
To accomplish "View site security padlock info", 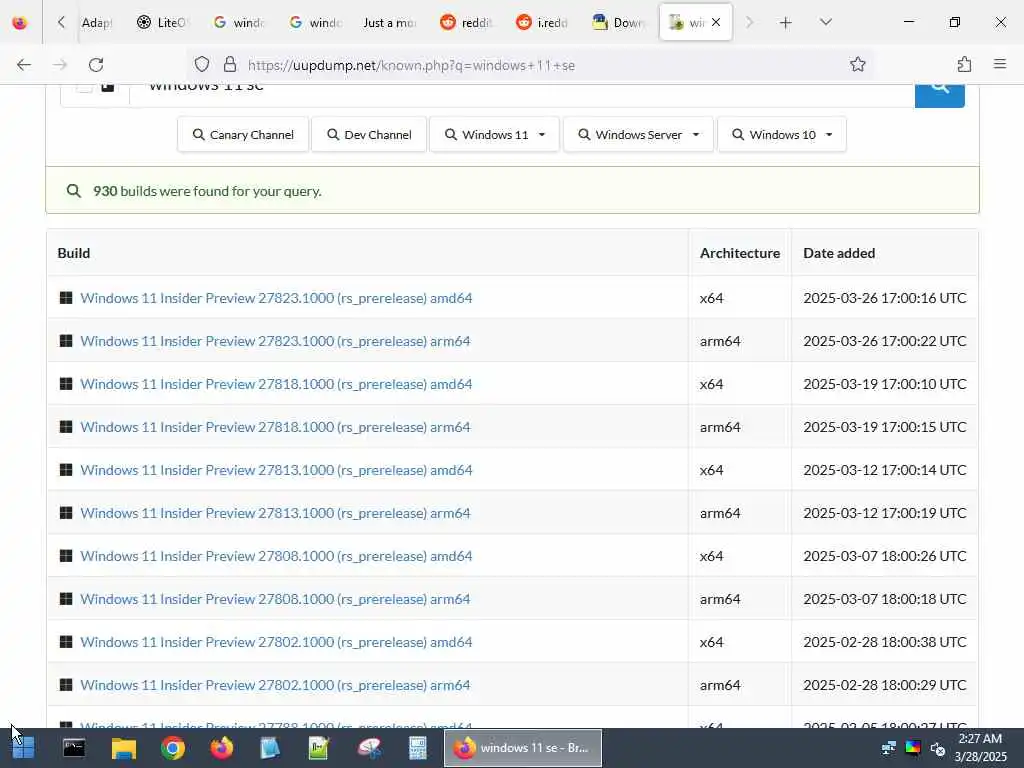I will click(x=229, y=65).
